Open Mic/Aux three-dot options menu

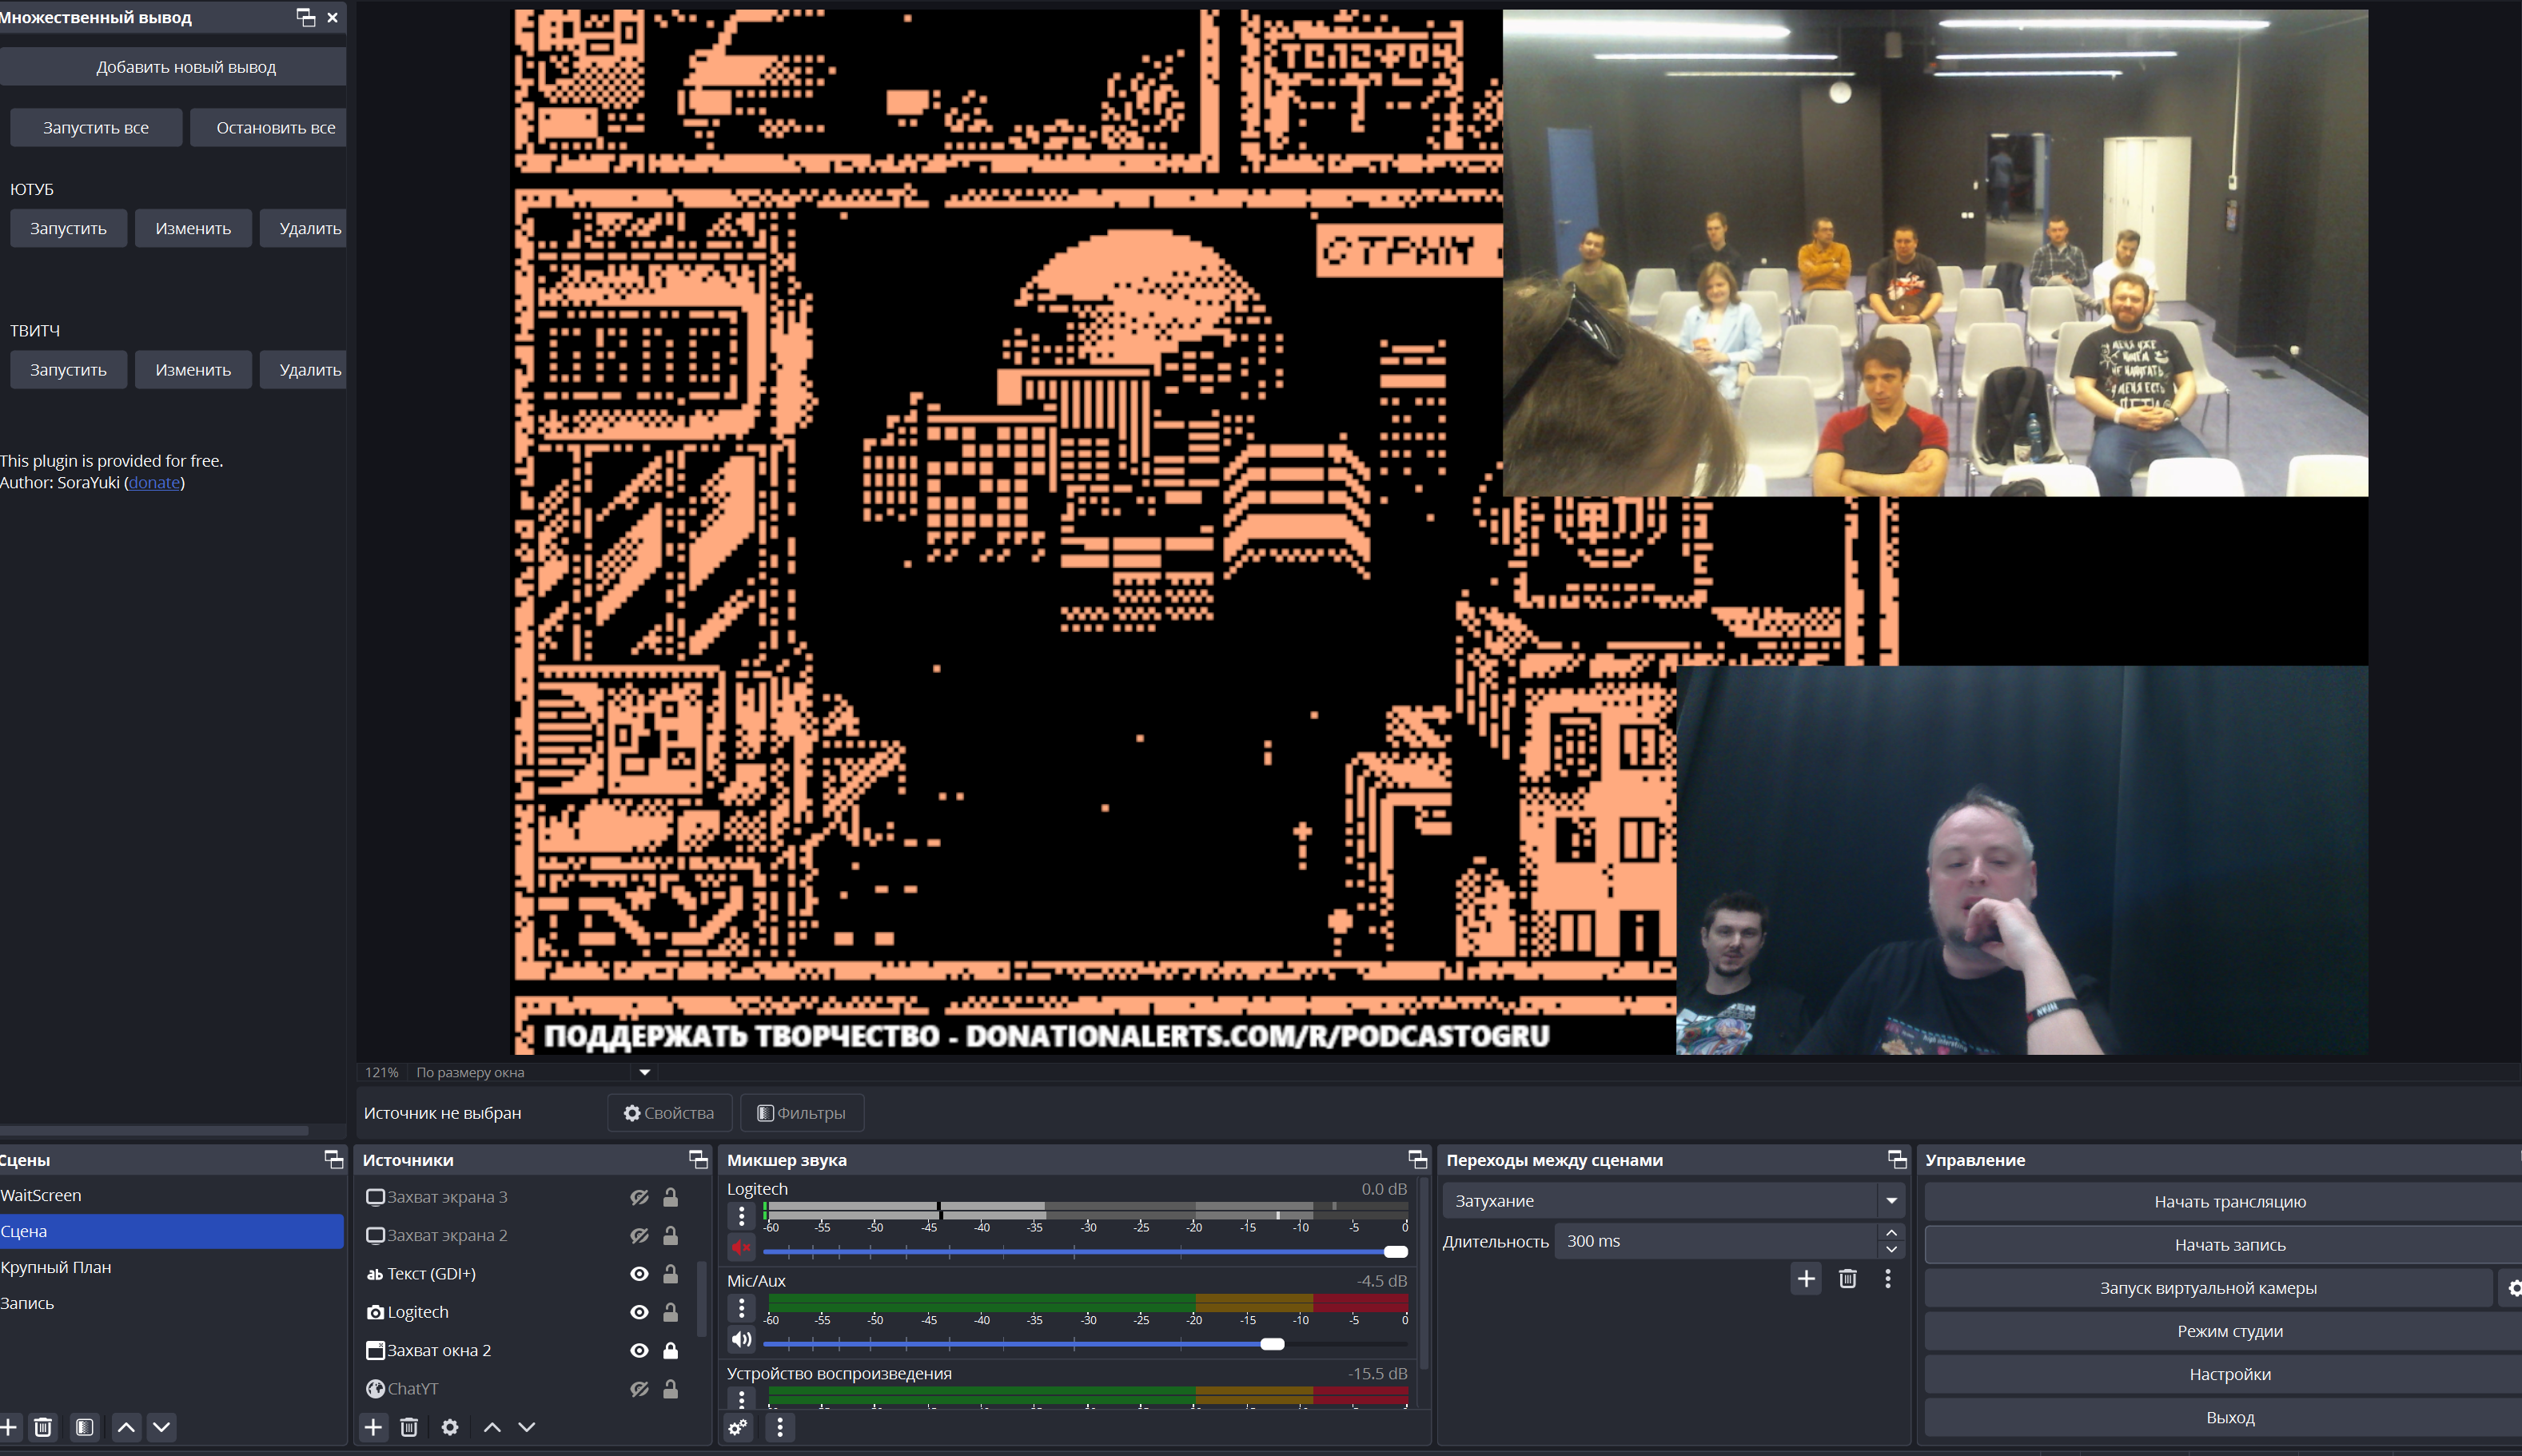[741, 1308]
